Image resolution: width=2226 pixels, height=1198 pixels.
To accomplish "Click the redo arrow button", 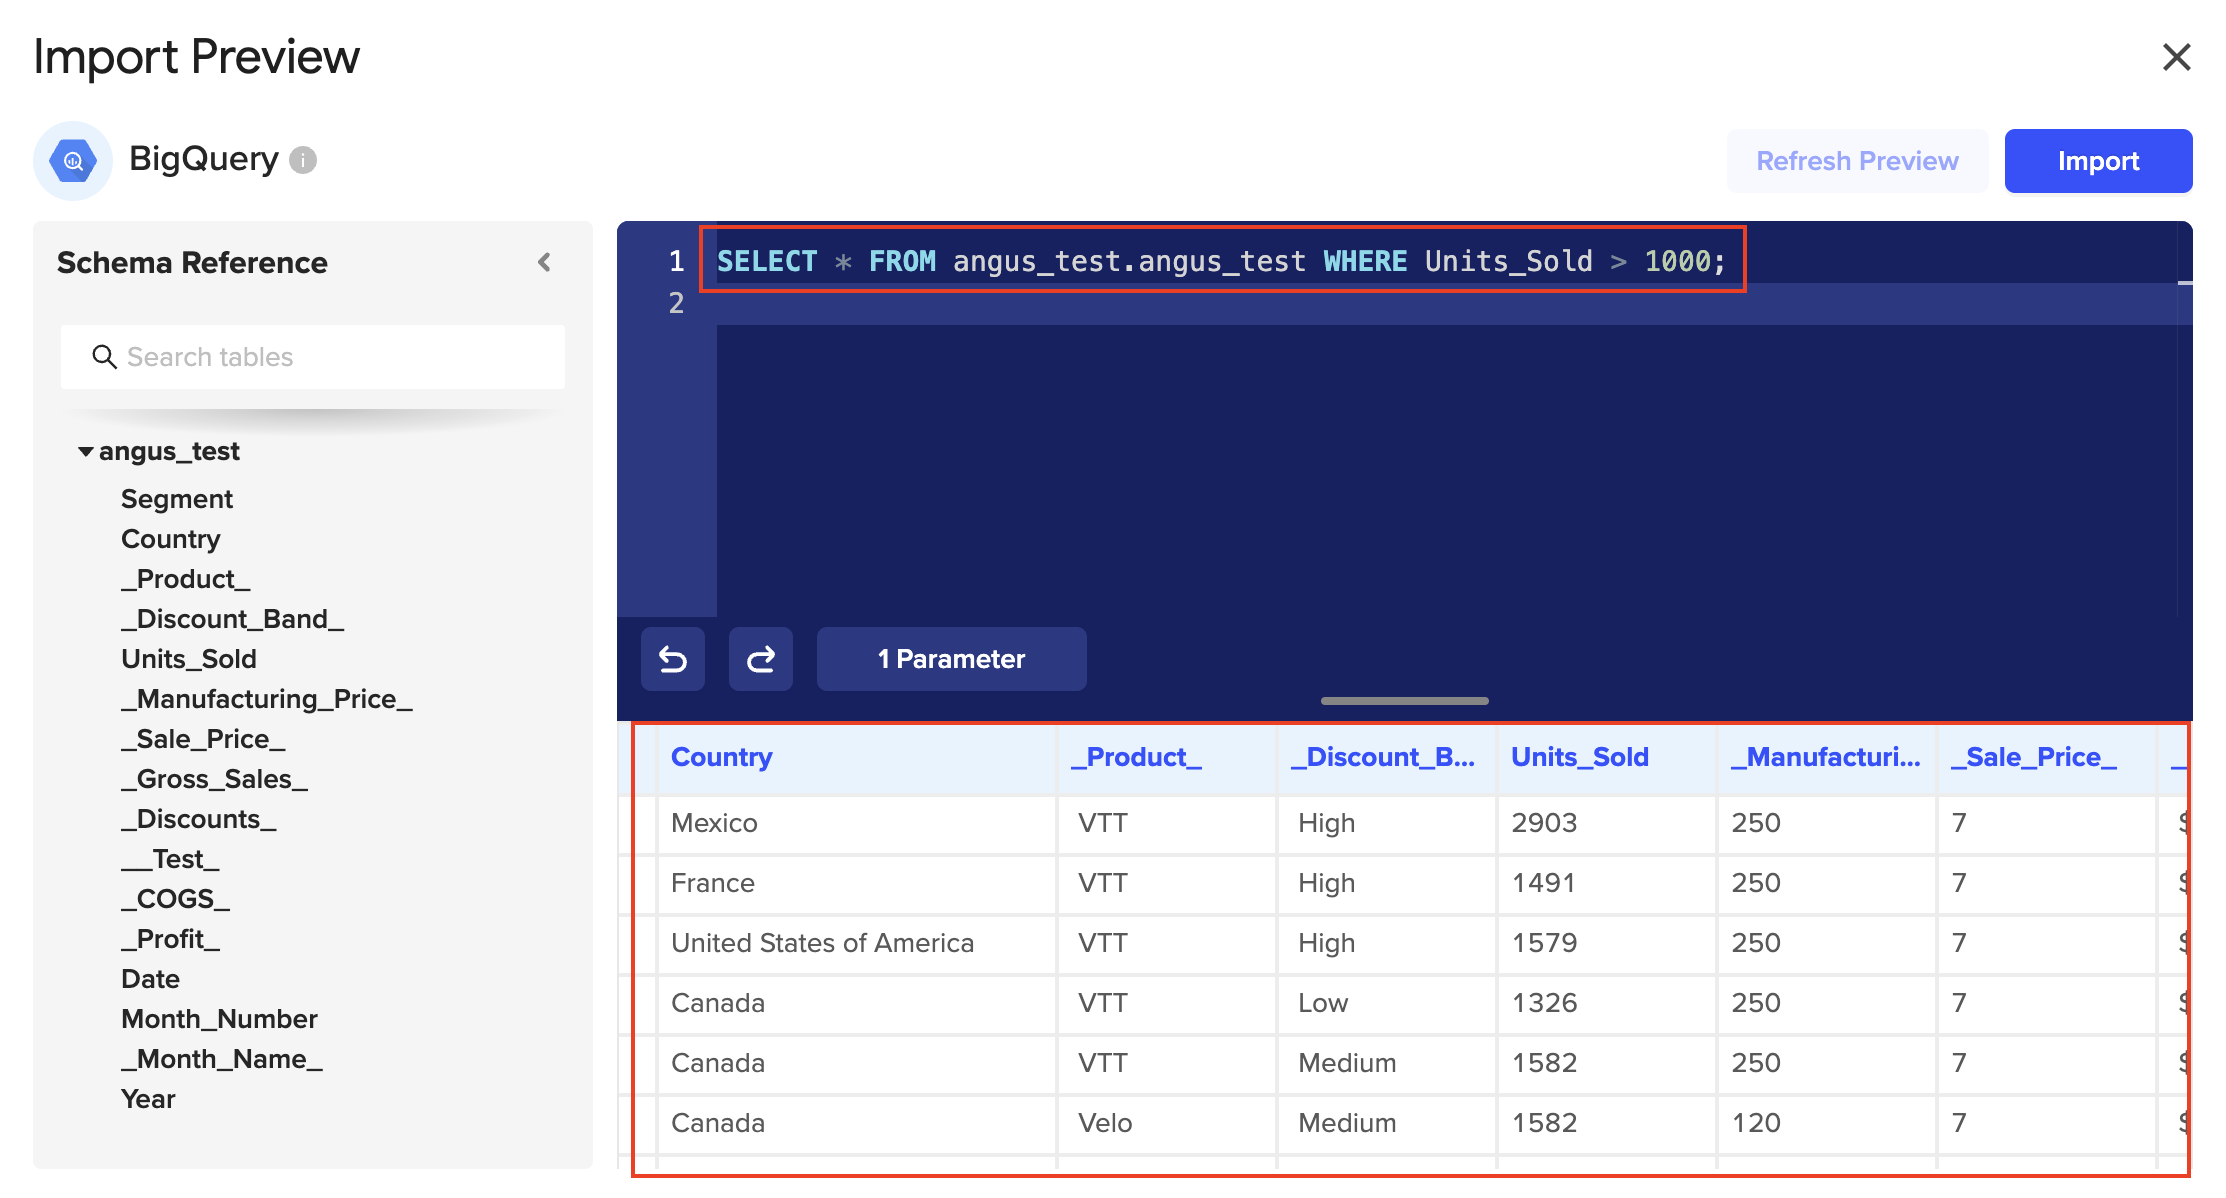I will click(x=760, y=659).
